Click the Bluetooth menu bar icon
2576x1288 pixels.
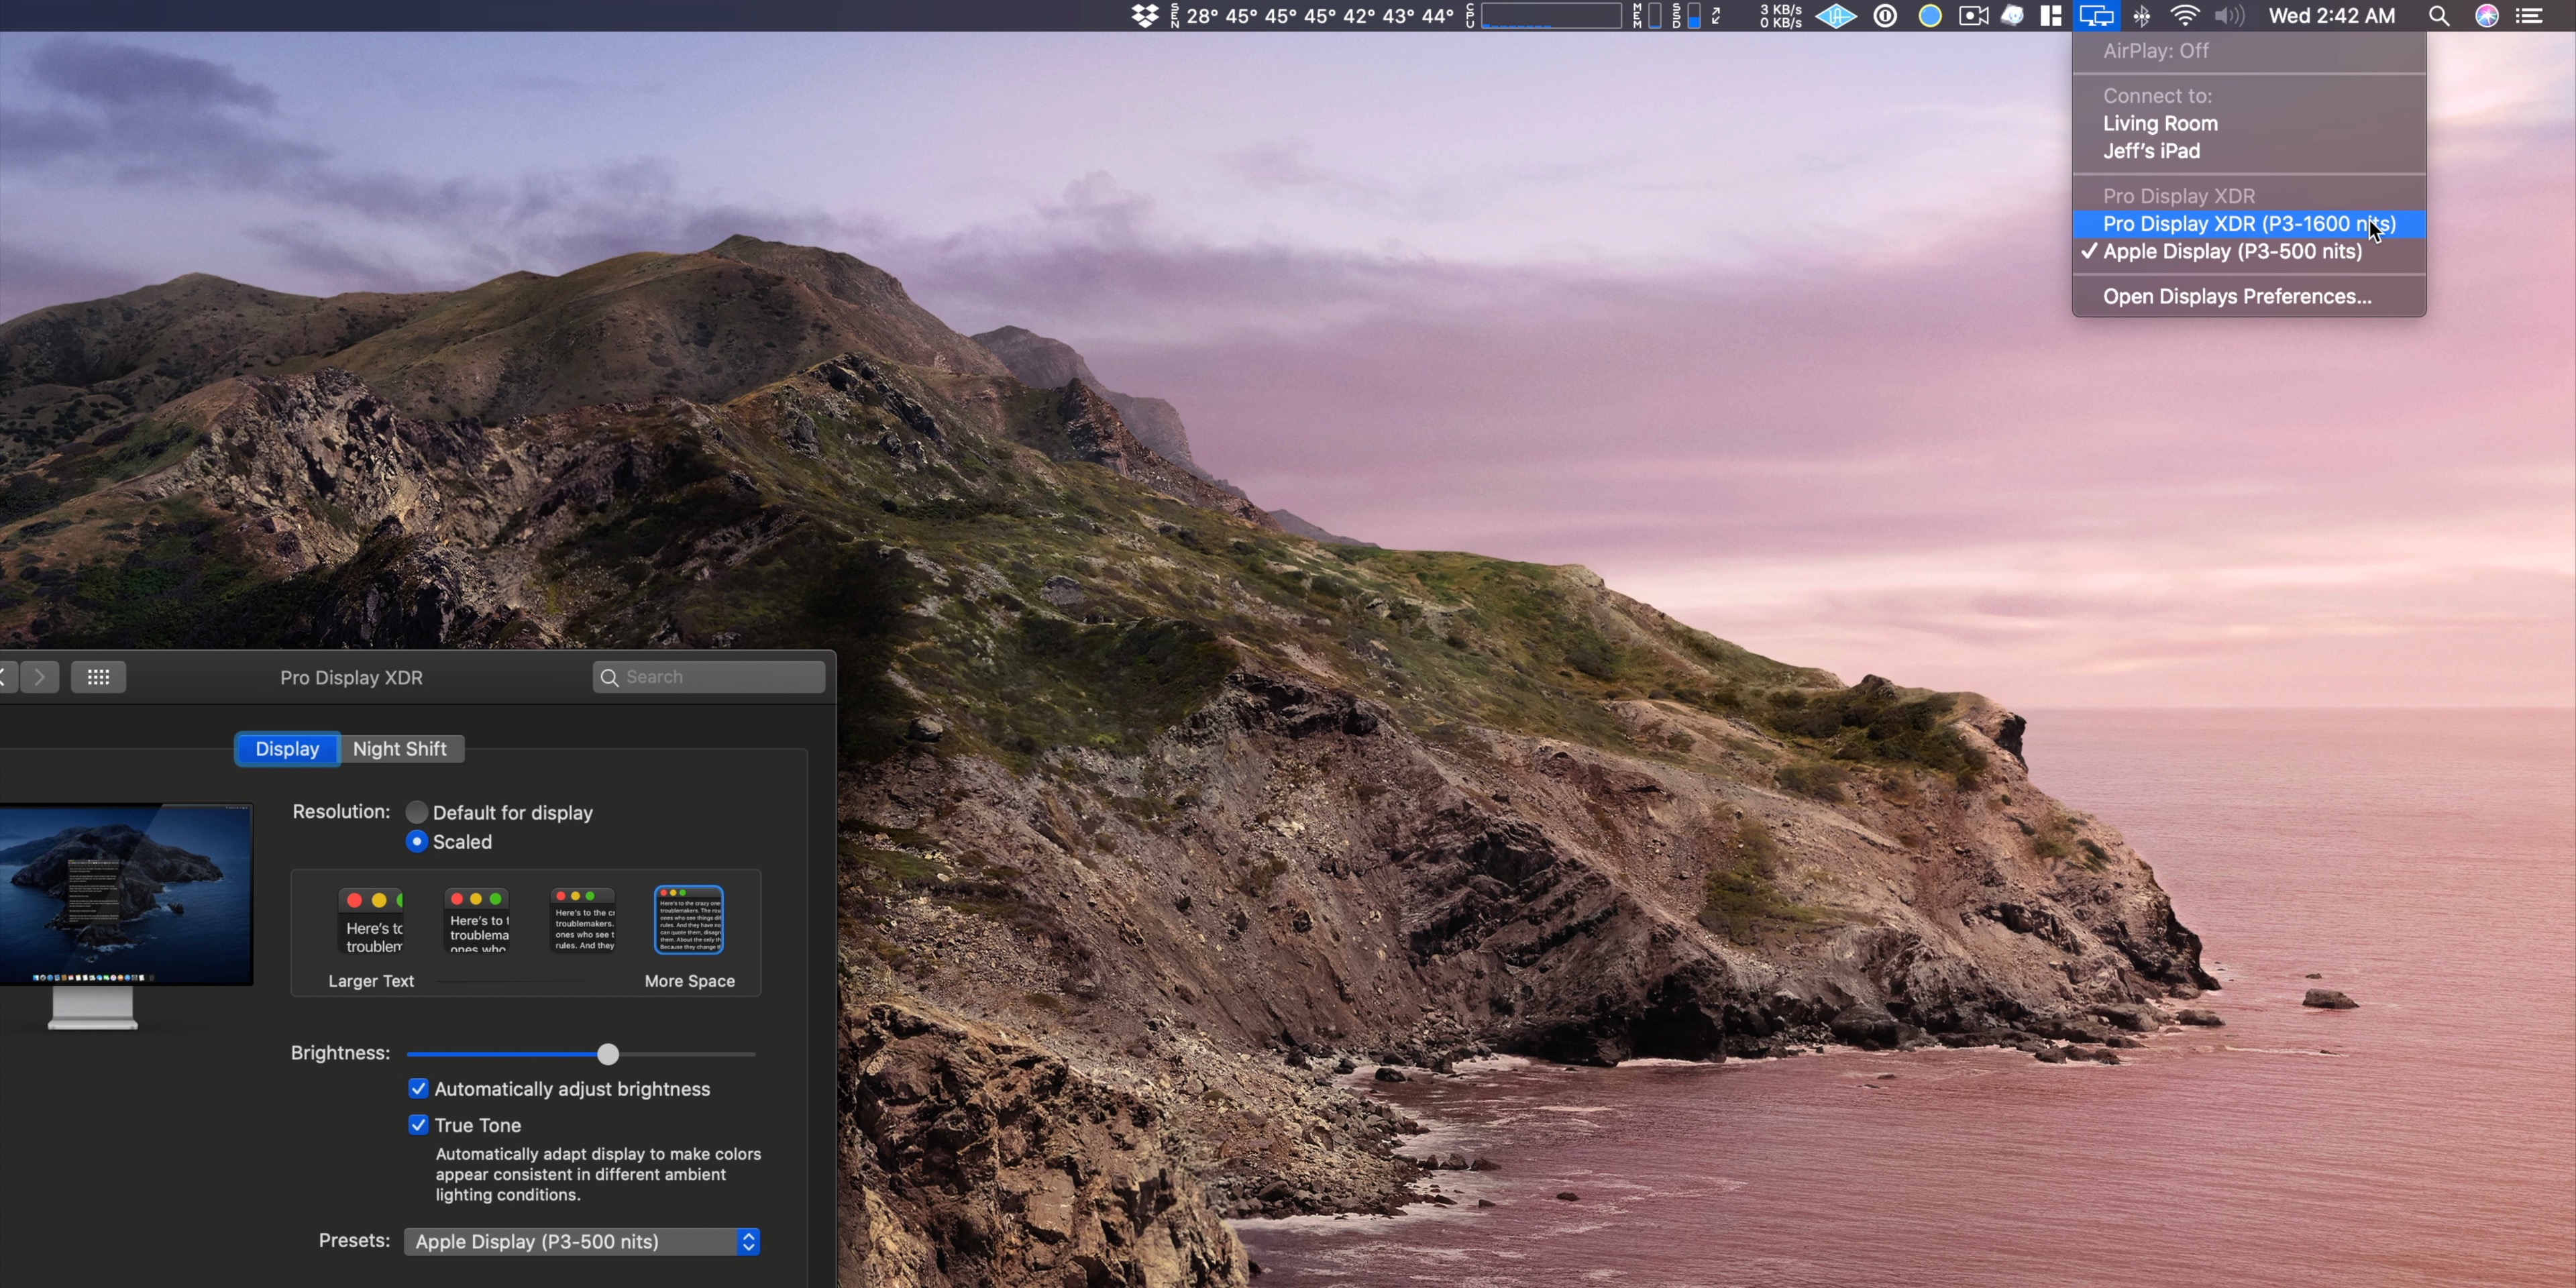click(x=2142, y=16)
